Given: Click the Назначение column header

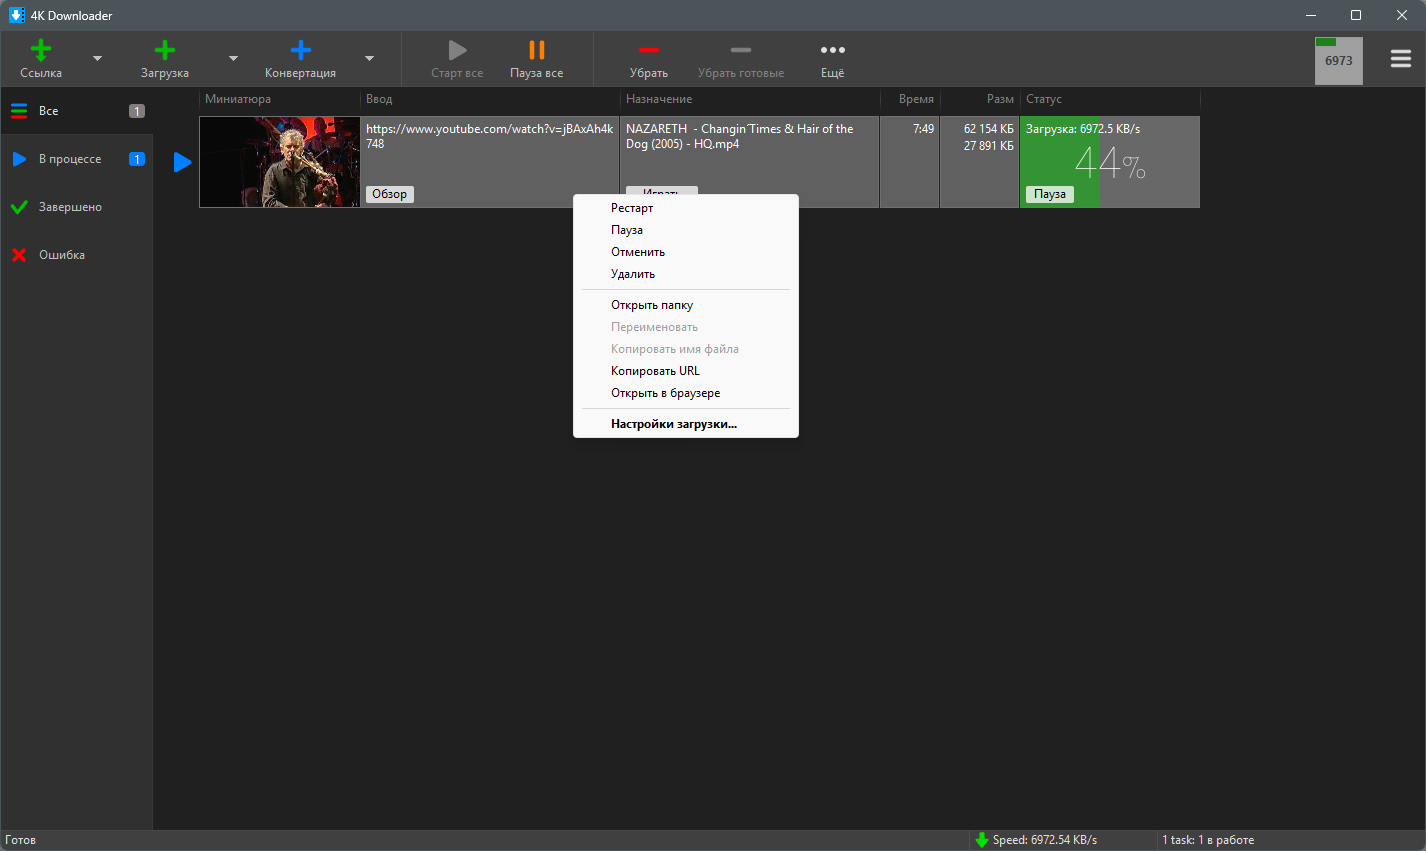Looking at the screenshot, I should (x=750, y=99).
